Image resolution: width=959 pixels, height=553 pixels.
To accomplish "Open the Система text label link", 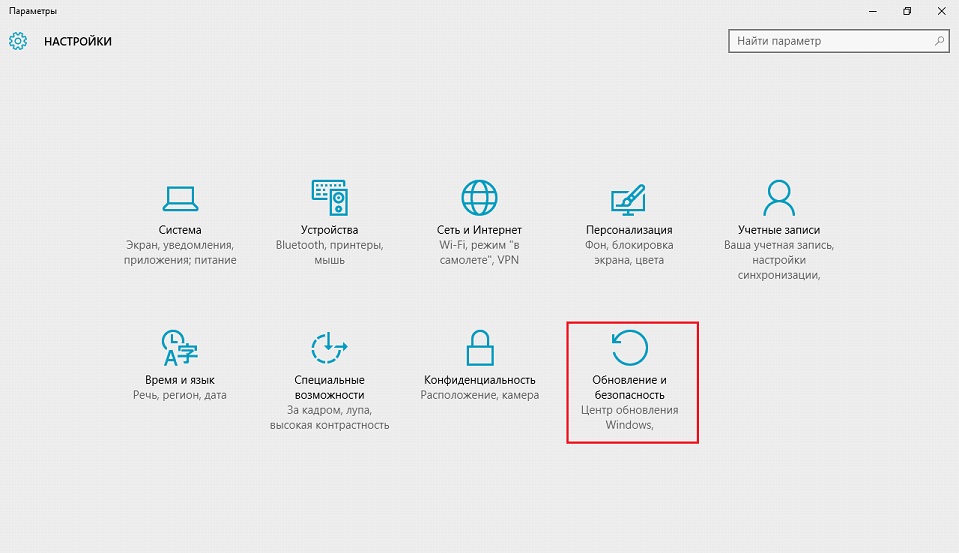I will (180, 230).
